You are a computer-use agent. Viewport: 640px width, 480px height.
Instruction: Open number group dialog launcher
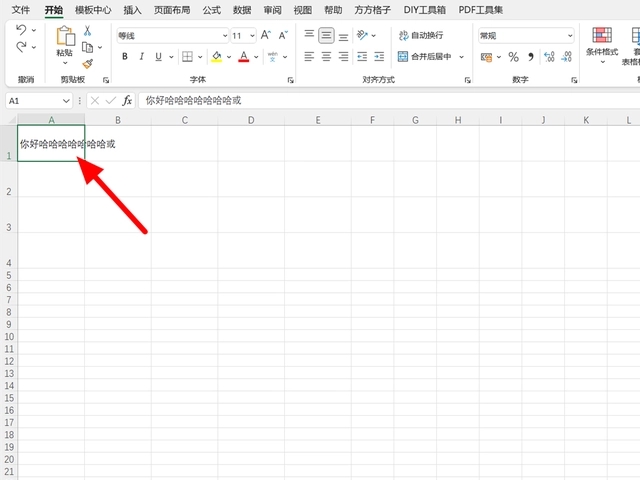pos(574,80)
